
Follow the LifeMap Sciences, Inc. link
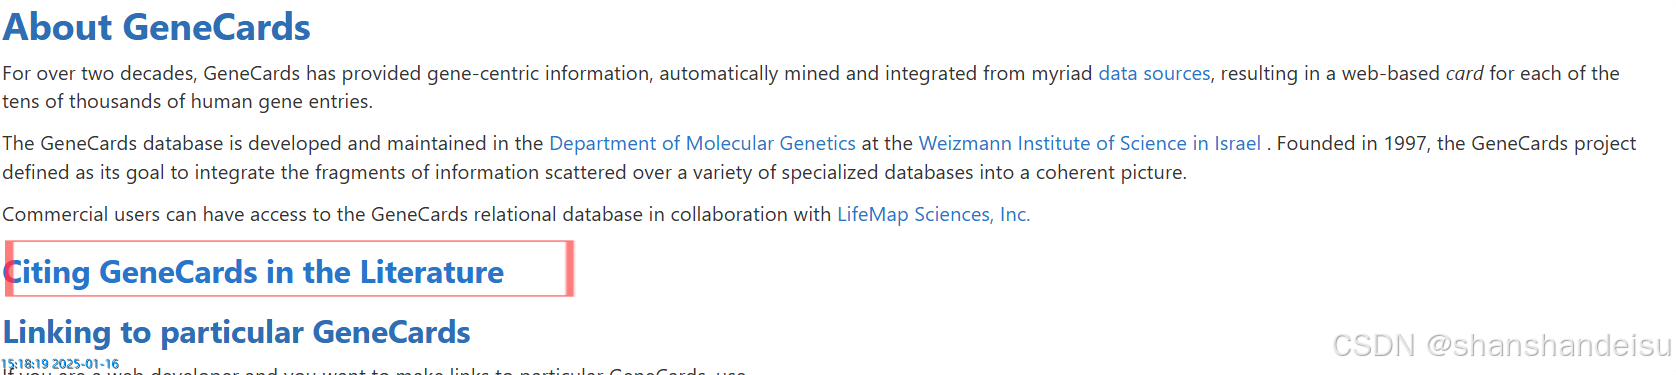[x=933, y=214]
